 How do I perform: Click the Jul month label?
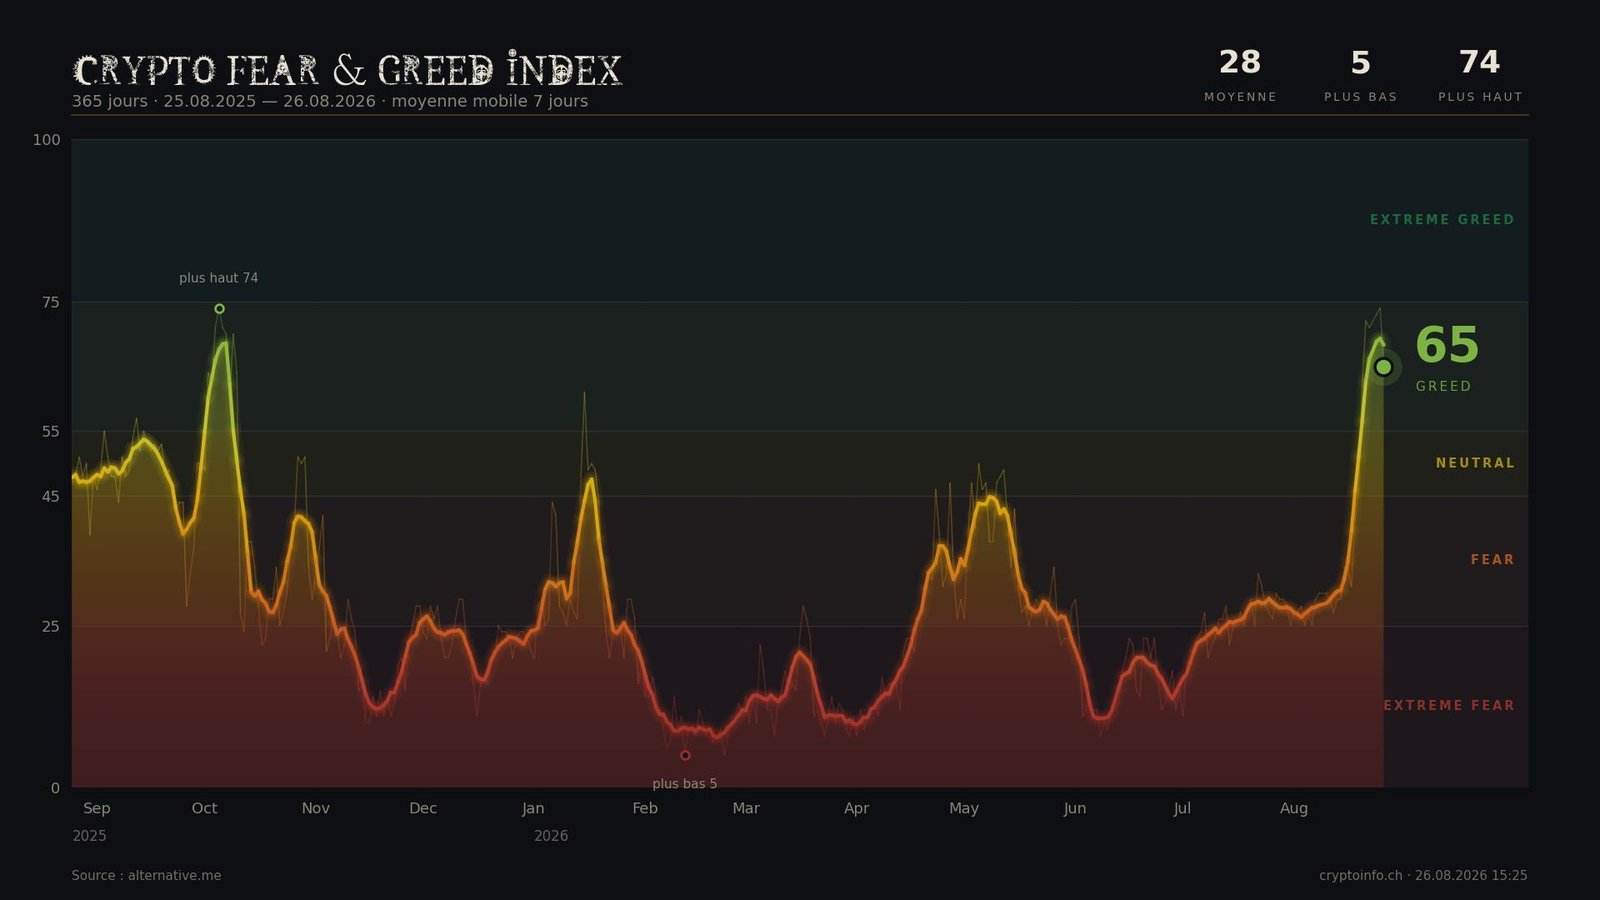pyautogui.click(x=1182, y=808)
